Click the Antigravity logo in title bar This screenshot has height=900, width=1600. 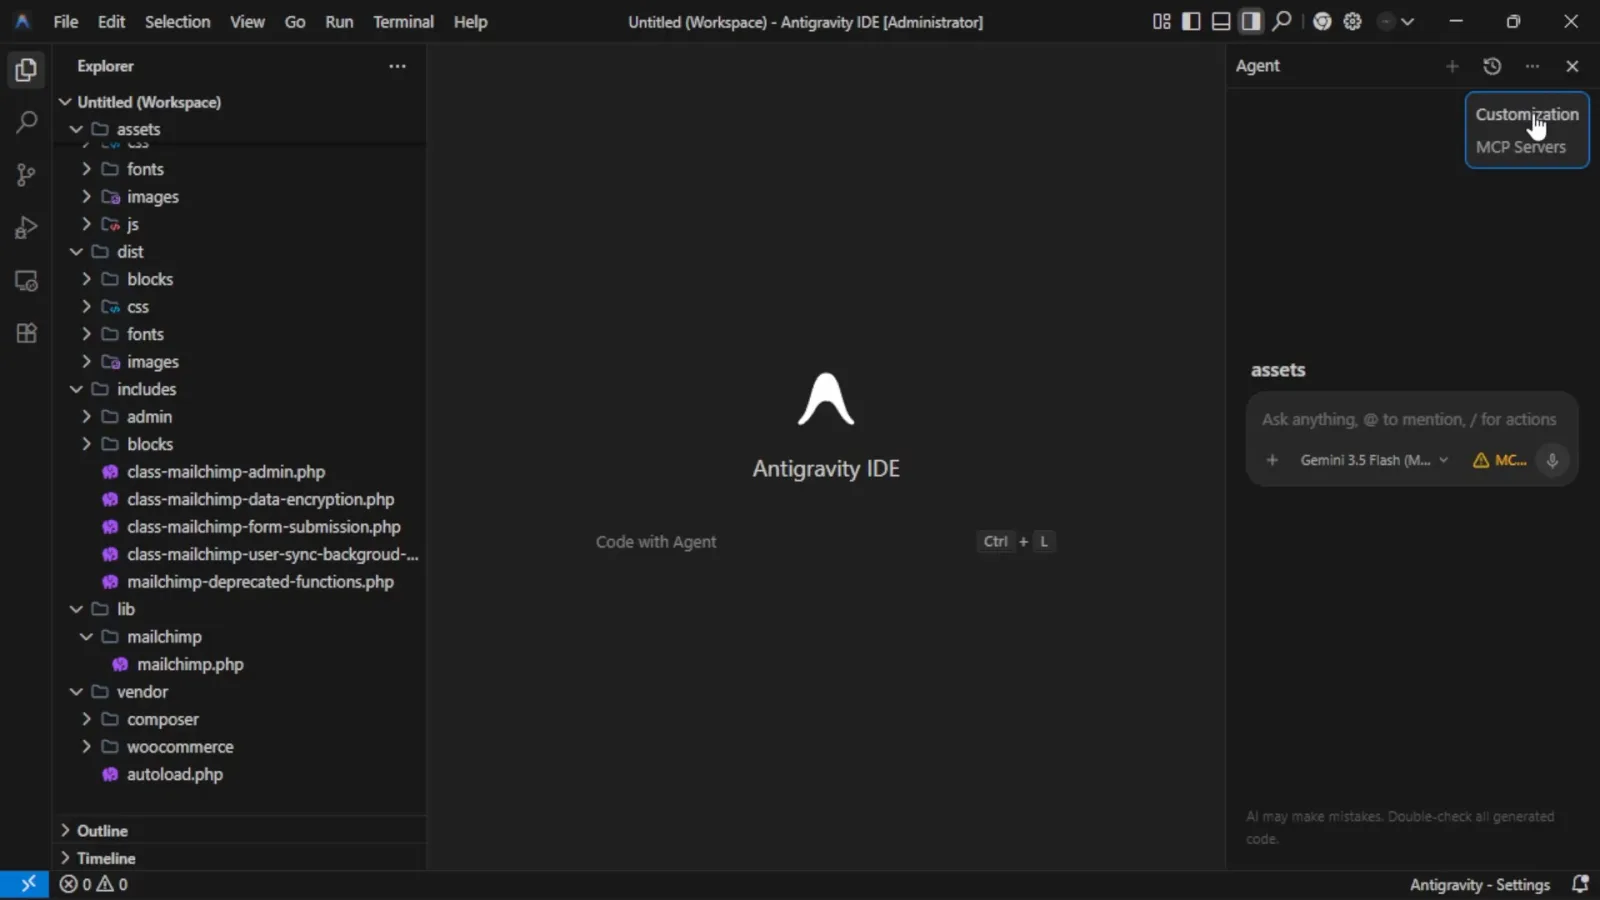(22, 21)
